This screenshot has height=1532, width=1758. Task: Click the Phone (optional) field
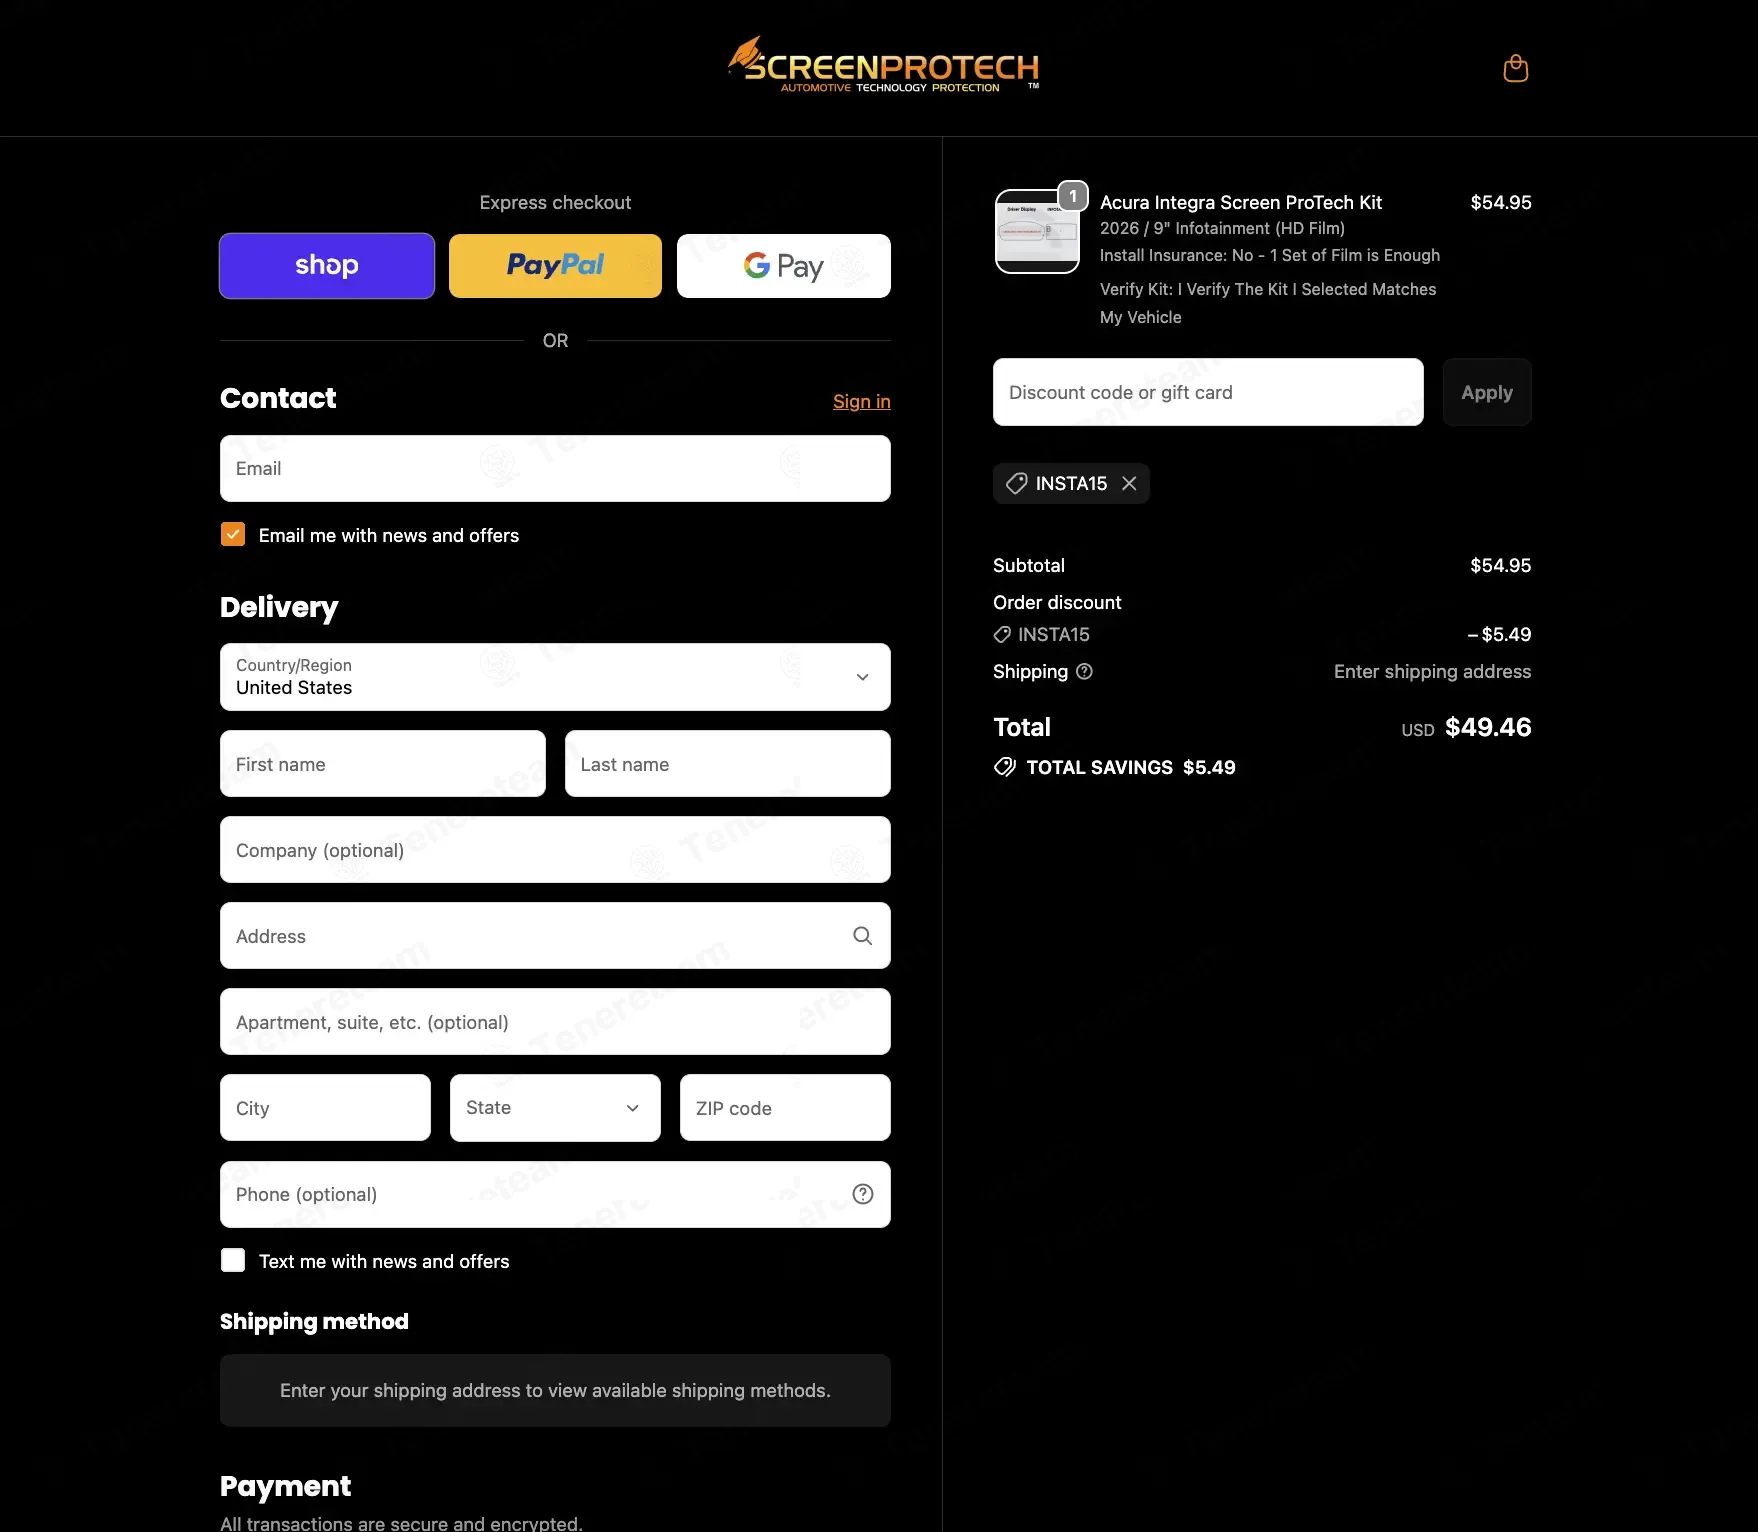coord(555,1194)
